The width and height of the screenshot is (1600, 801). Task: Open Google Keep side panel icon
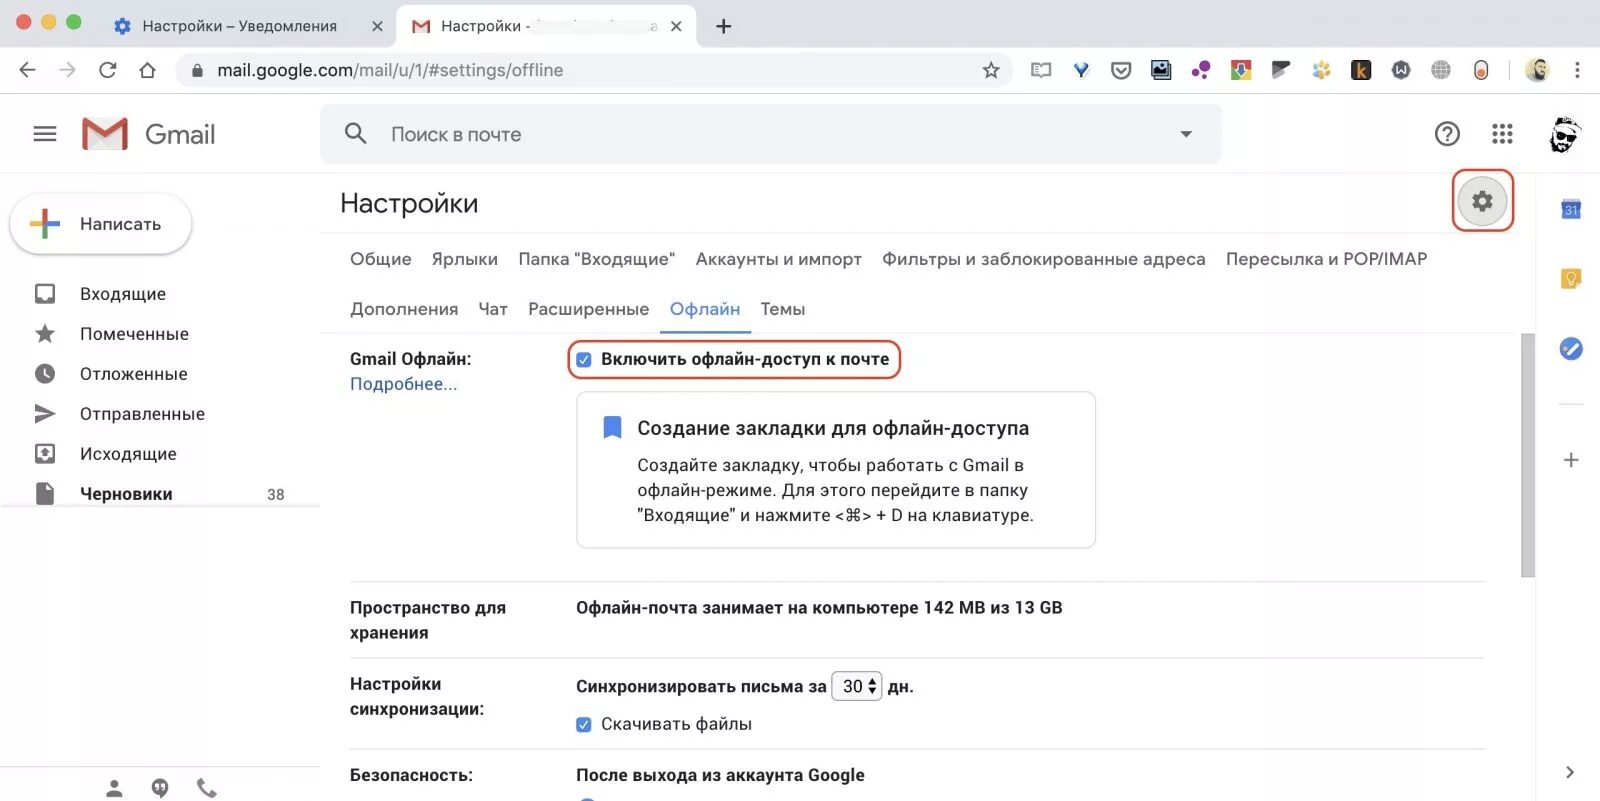(1571, 278)
